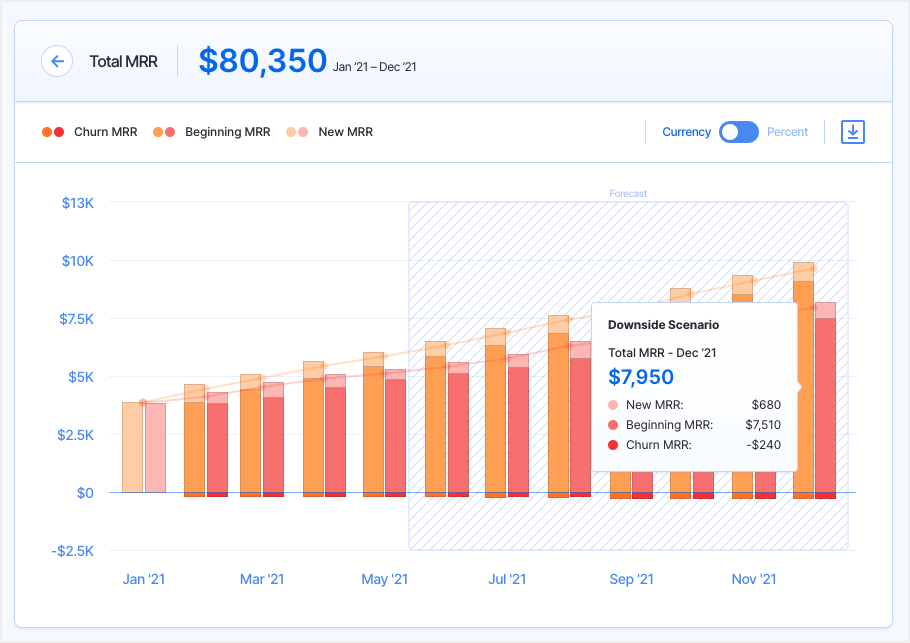Screen dimensions: 910x643
Task: Click the Churn MRR legend color dots
Action: pos(53,132)
